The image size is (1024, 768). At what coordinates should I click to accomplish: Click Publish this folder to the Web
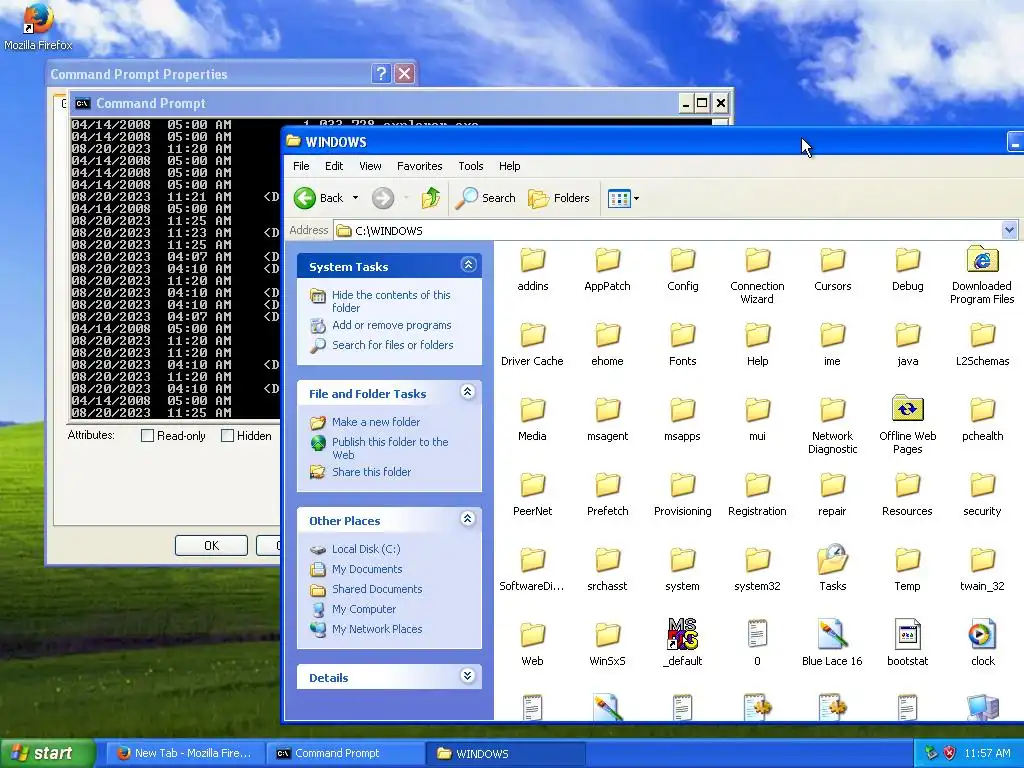(390, 448)
